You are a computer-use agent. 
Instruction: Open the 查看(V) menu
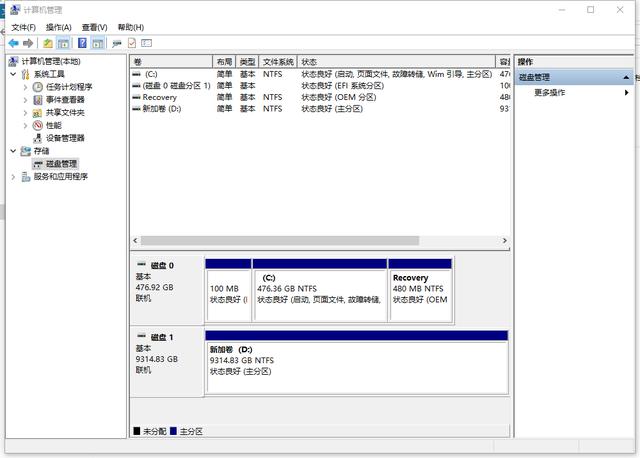click(x=94, y=27)
